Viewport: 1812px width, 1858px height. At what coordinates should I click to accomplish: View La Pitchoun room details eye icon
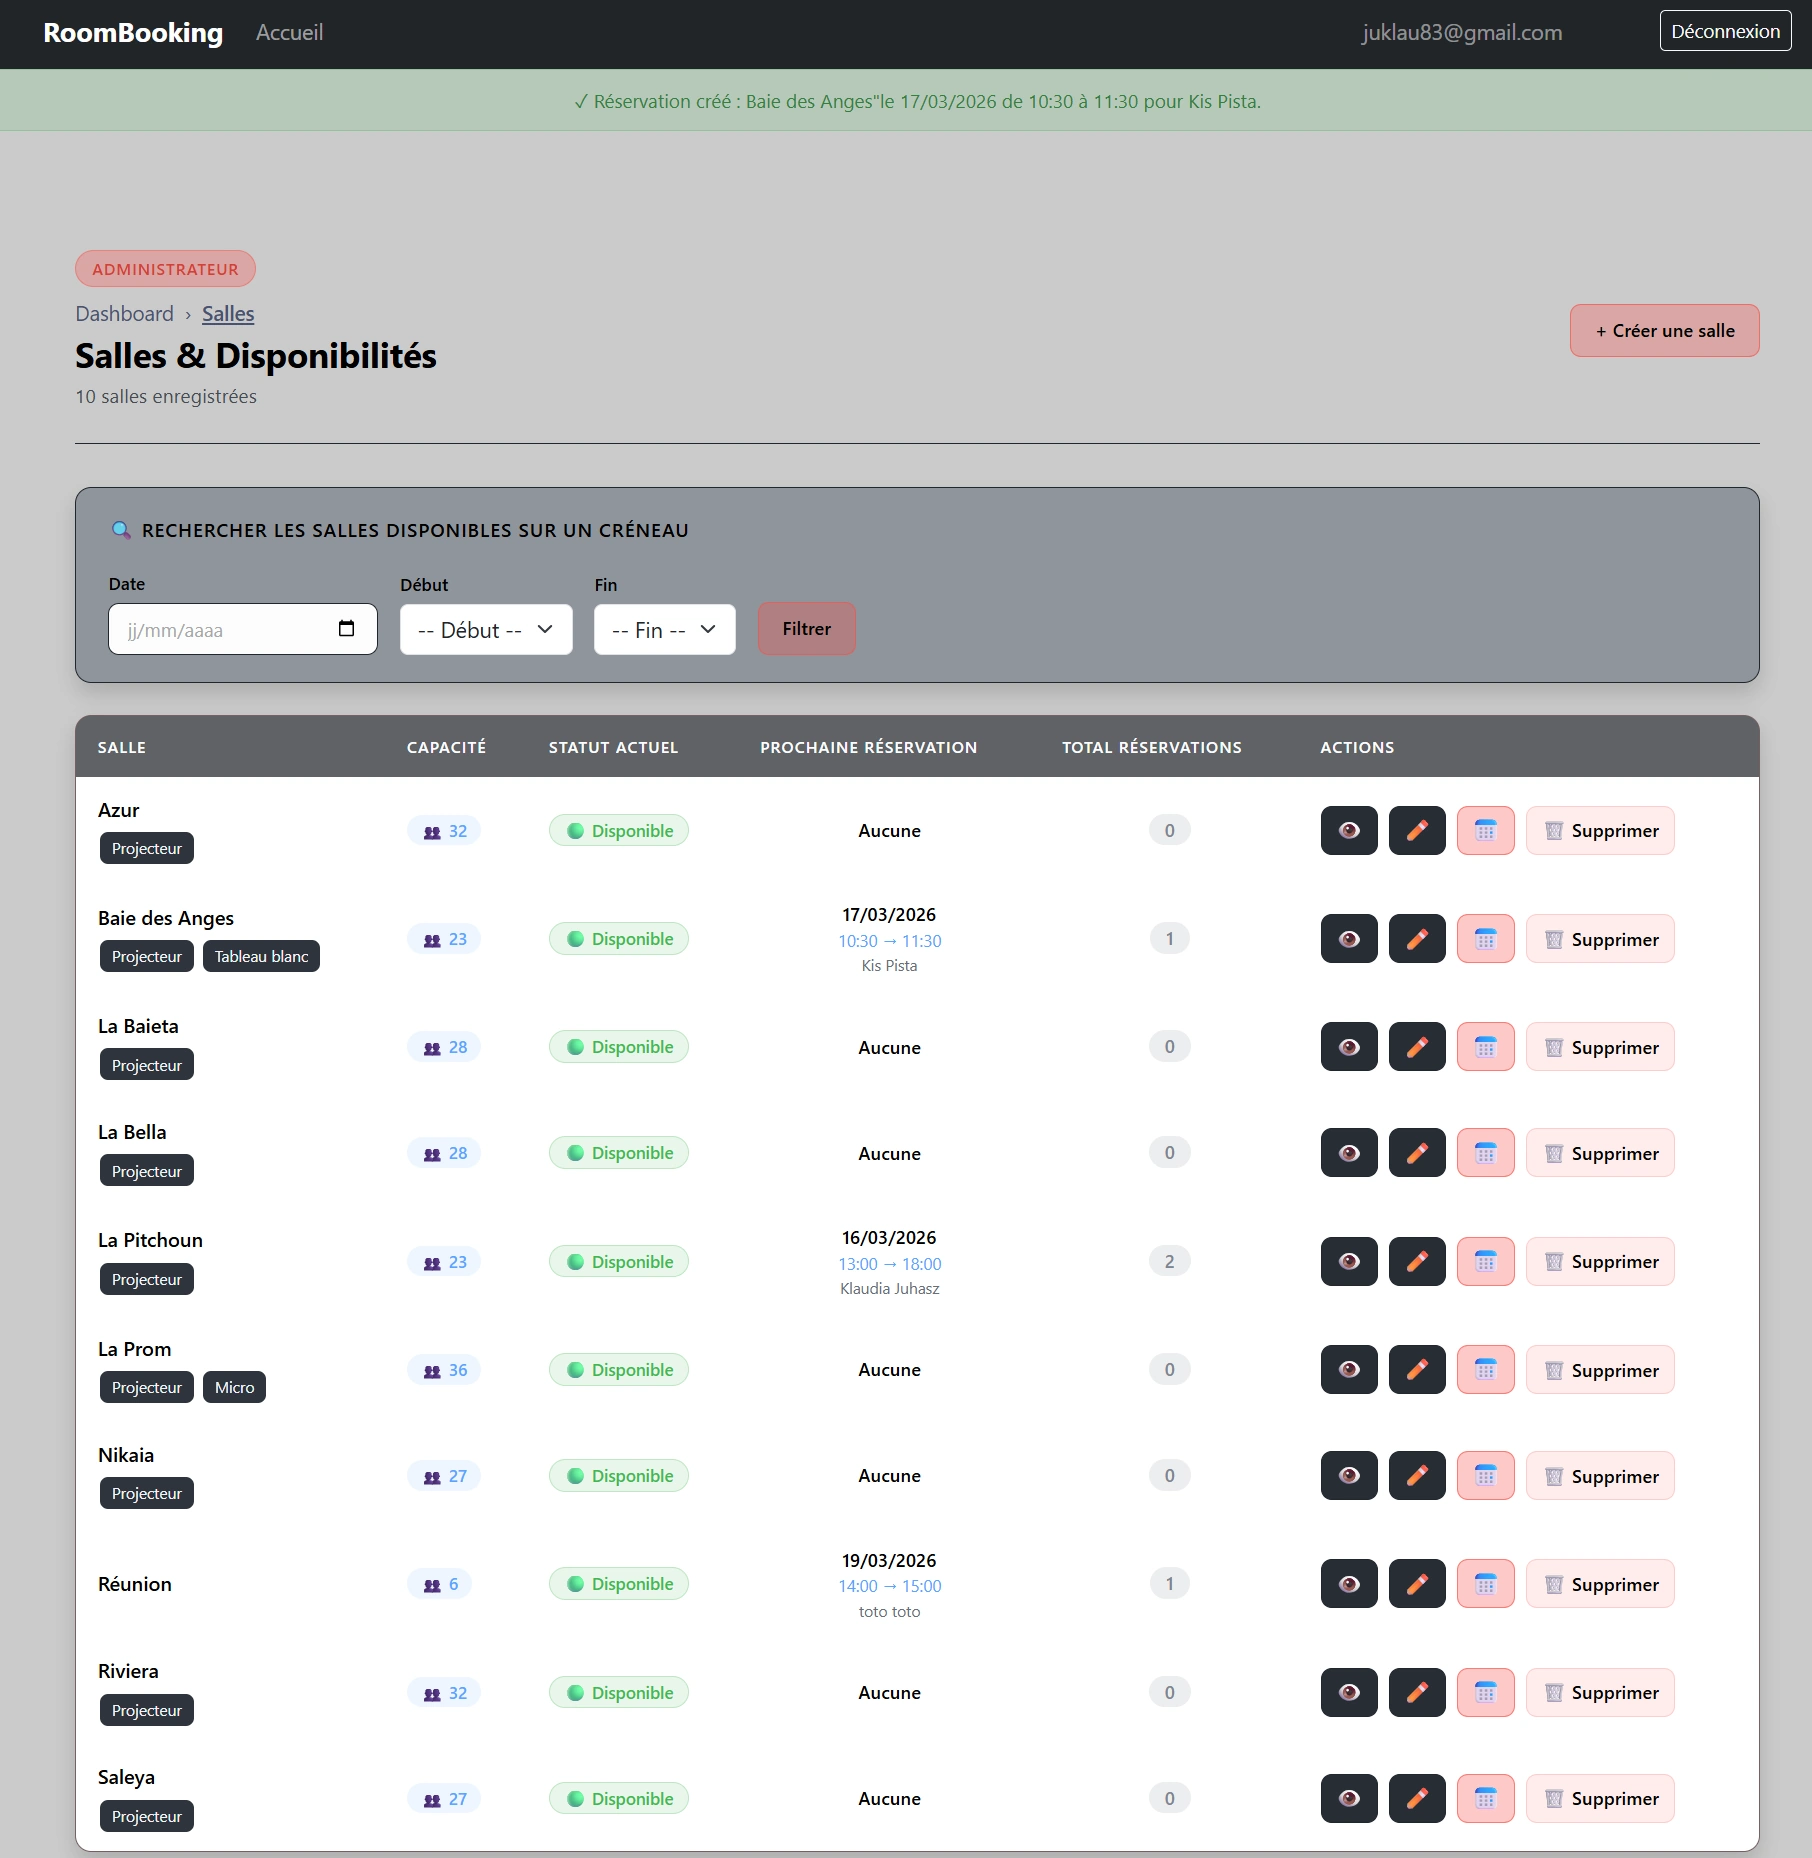(x=1348, y=1262)
